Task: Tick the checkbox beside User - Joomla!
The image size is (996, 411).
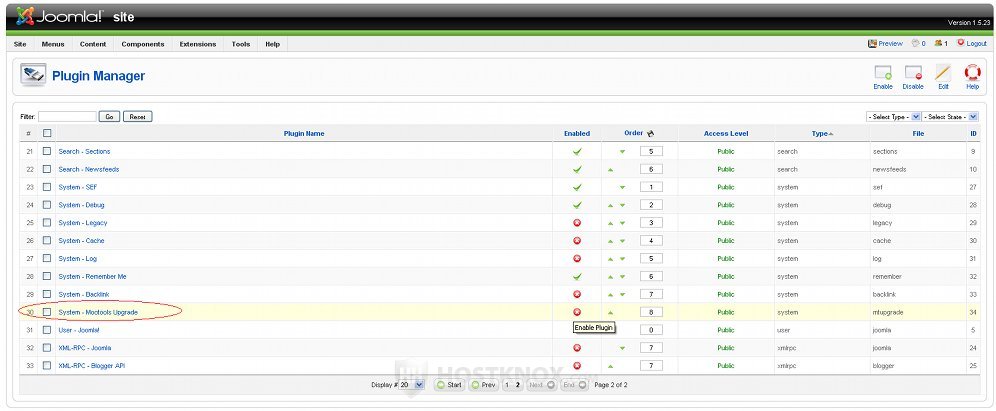Action: coord(46,330)
